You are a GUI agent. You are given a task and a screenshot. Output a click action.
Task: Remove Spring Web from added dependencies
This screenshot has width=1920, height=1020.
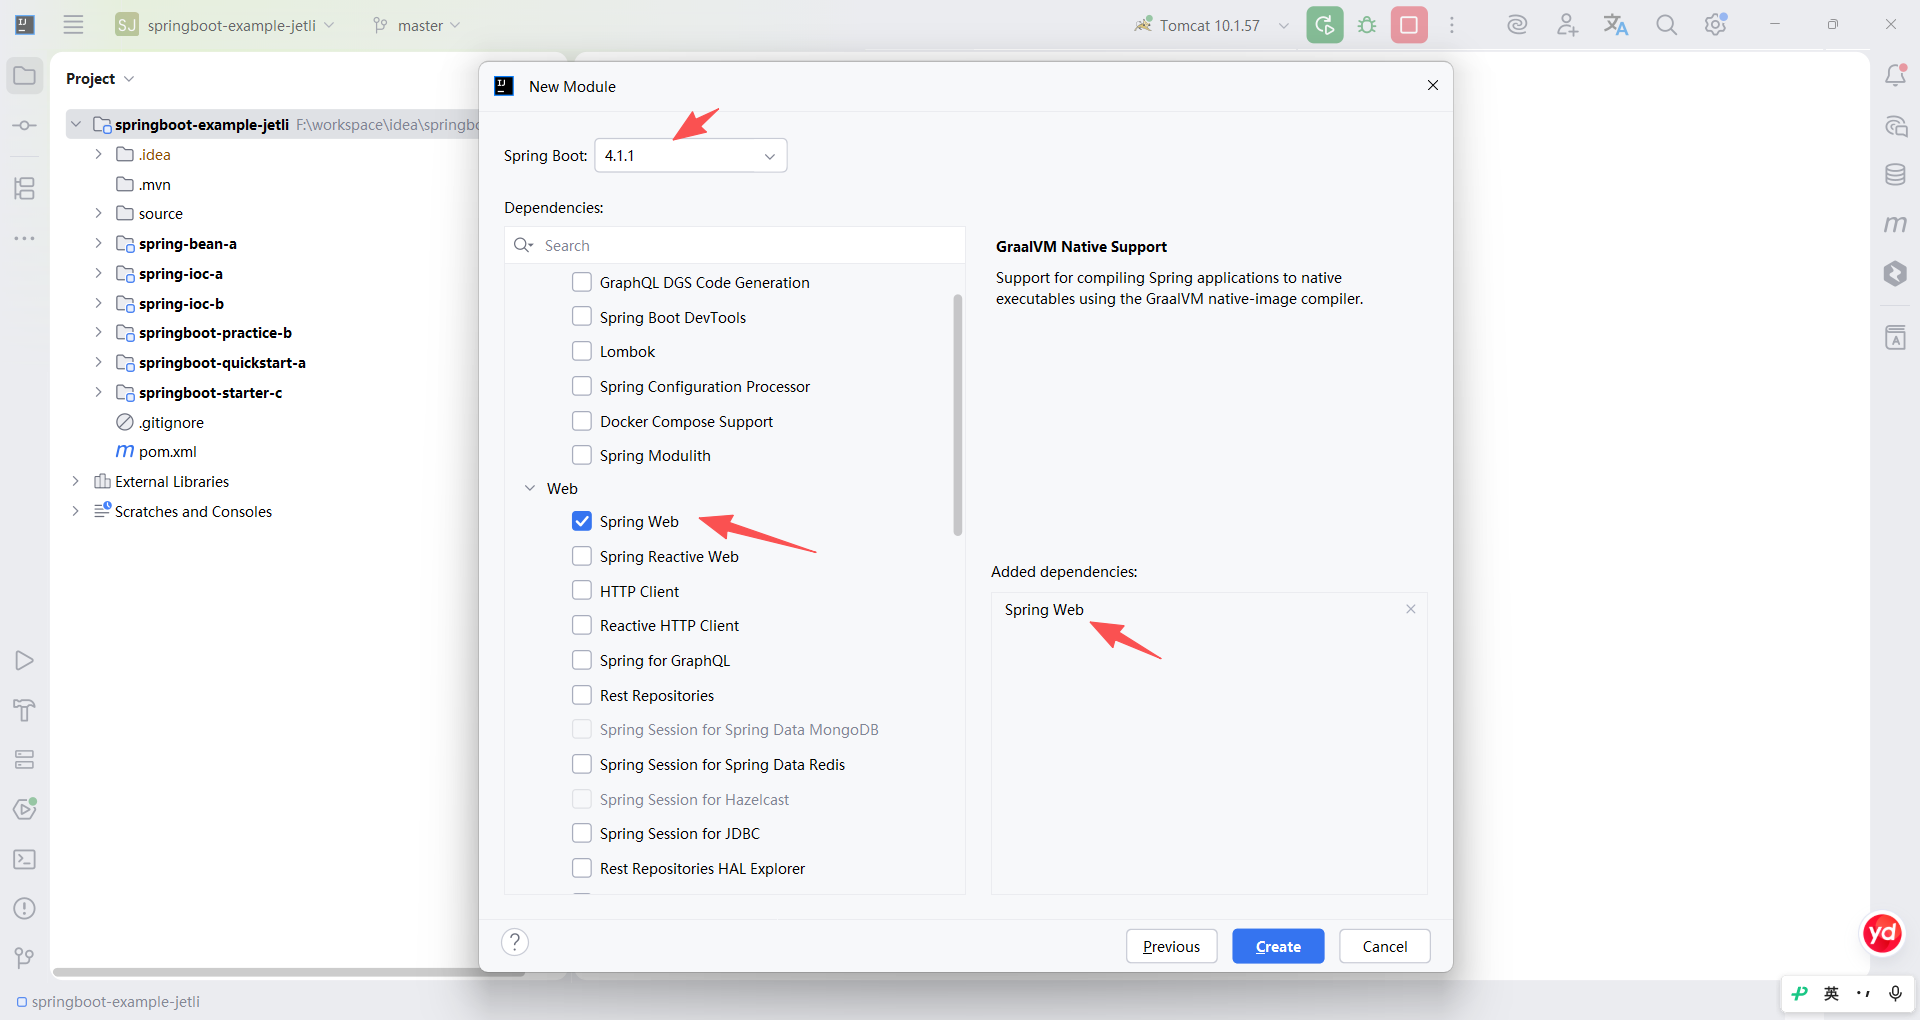pos(1411,609)
